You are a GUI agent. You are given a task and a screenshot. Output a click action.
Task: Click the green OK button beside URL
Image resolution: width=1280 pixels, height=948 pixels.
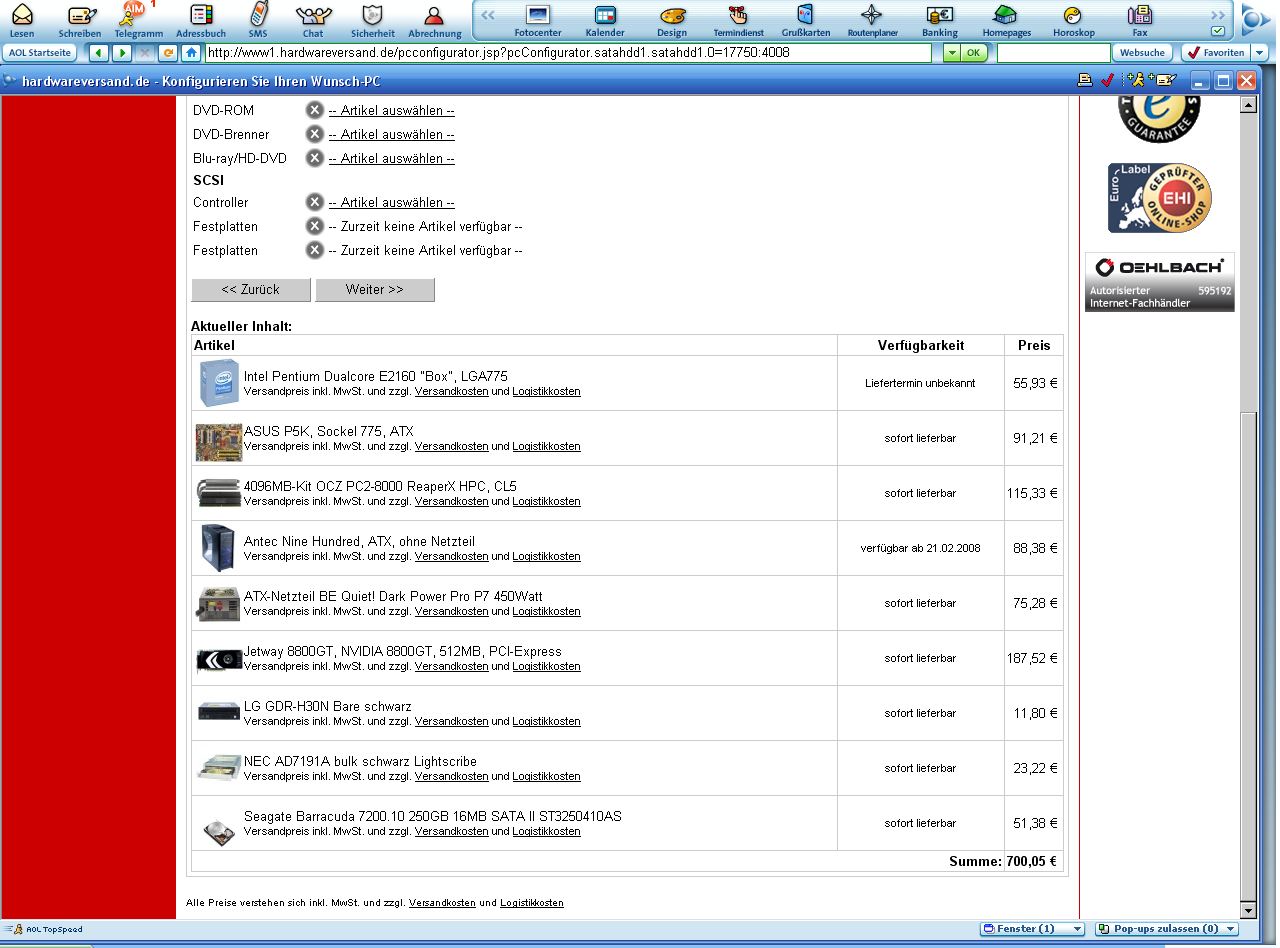pyautogui.click(x=973, y=52)
